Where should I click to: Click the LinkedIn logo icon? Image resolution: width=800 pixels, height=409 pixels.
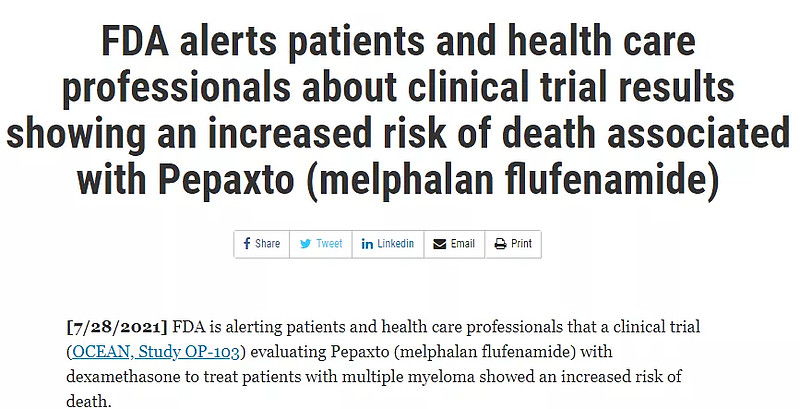click(x=367, y=244)
